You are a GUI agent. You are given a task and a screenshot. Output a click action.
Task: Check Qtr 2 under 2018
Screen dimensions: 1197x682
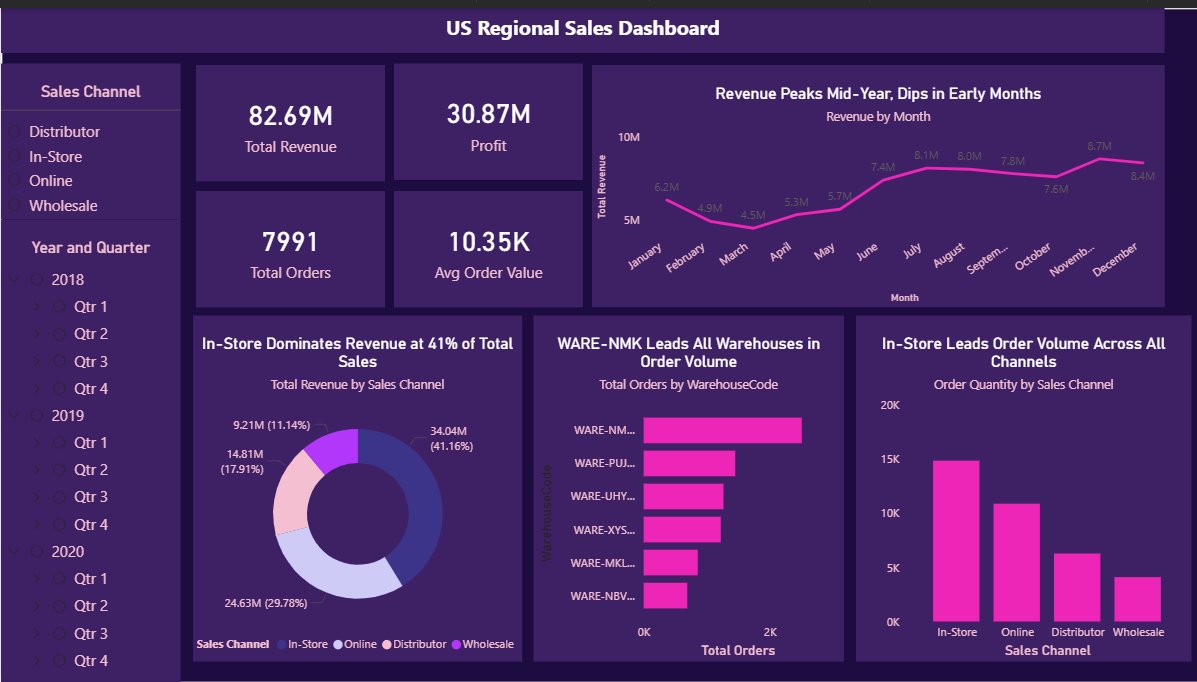pos(60,334)
